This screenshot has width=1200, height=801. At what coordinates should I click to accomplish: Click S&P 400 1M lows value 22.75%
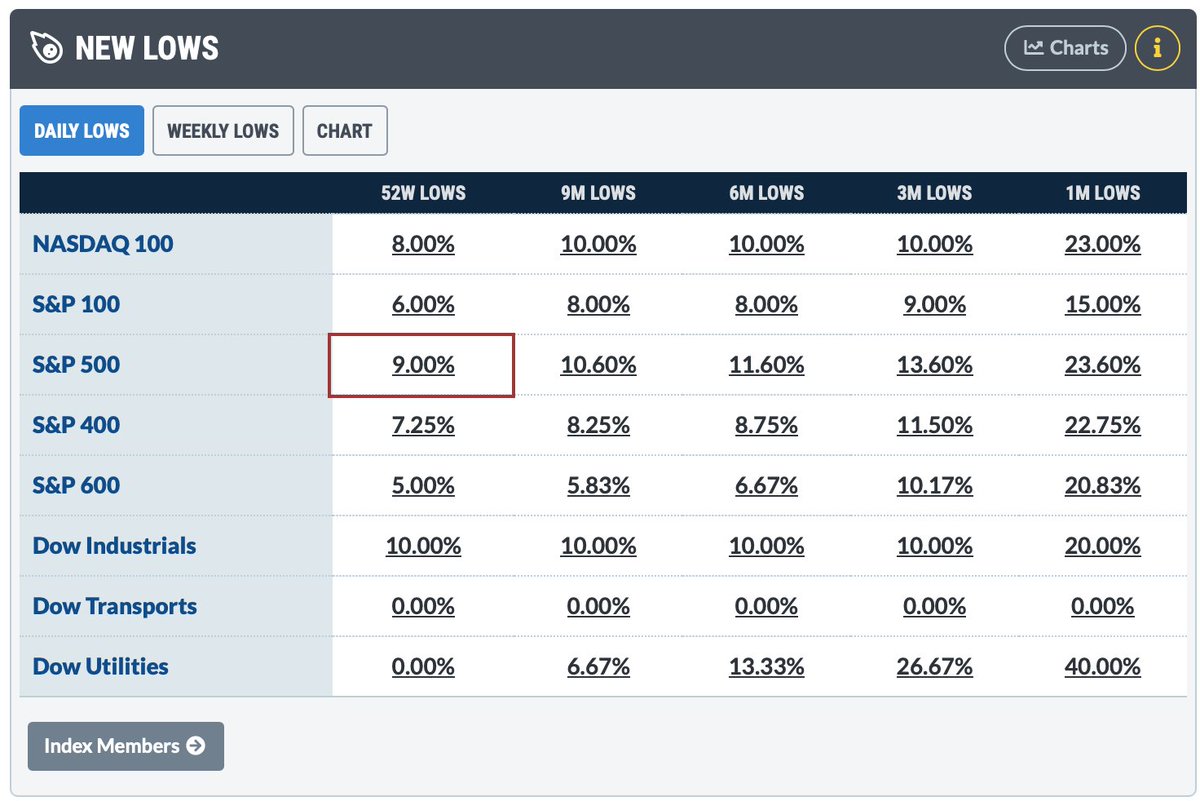tap(1103, 425)
